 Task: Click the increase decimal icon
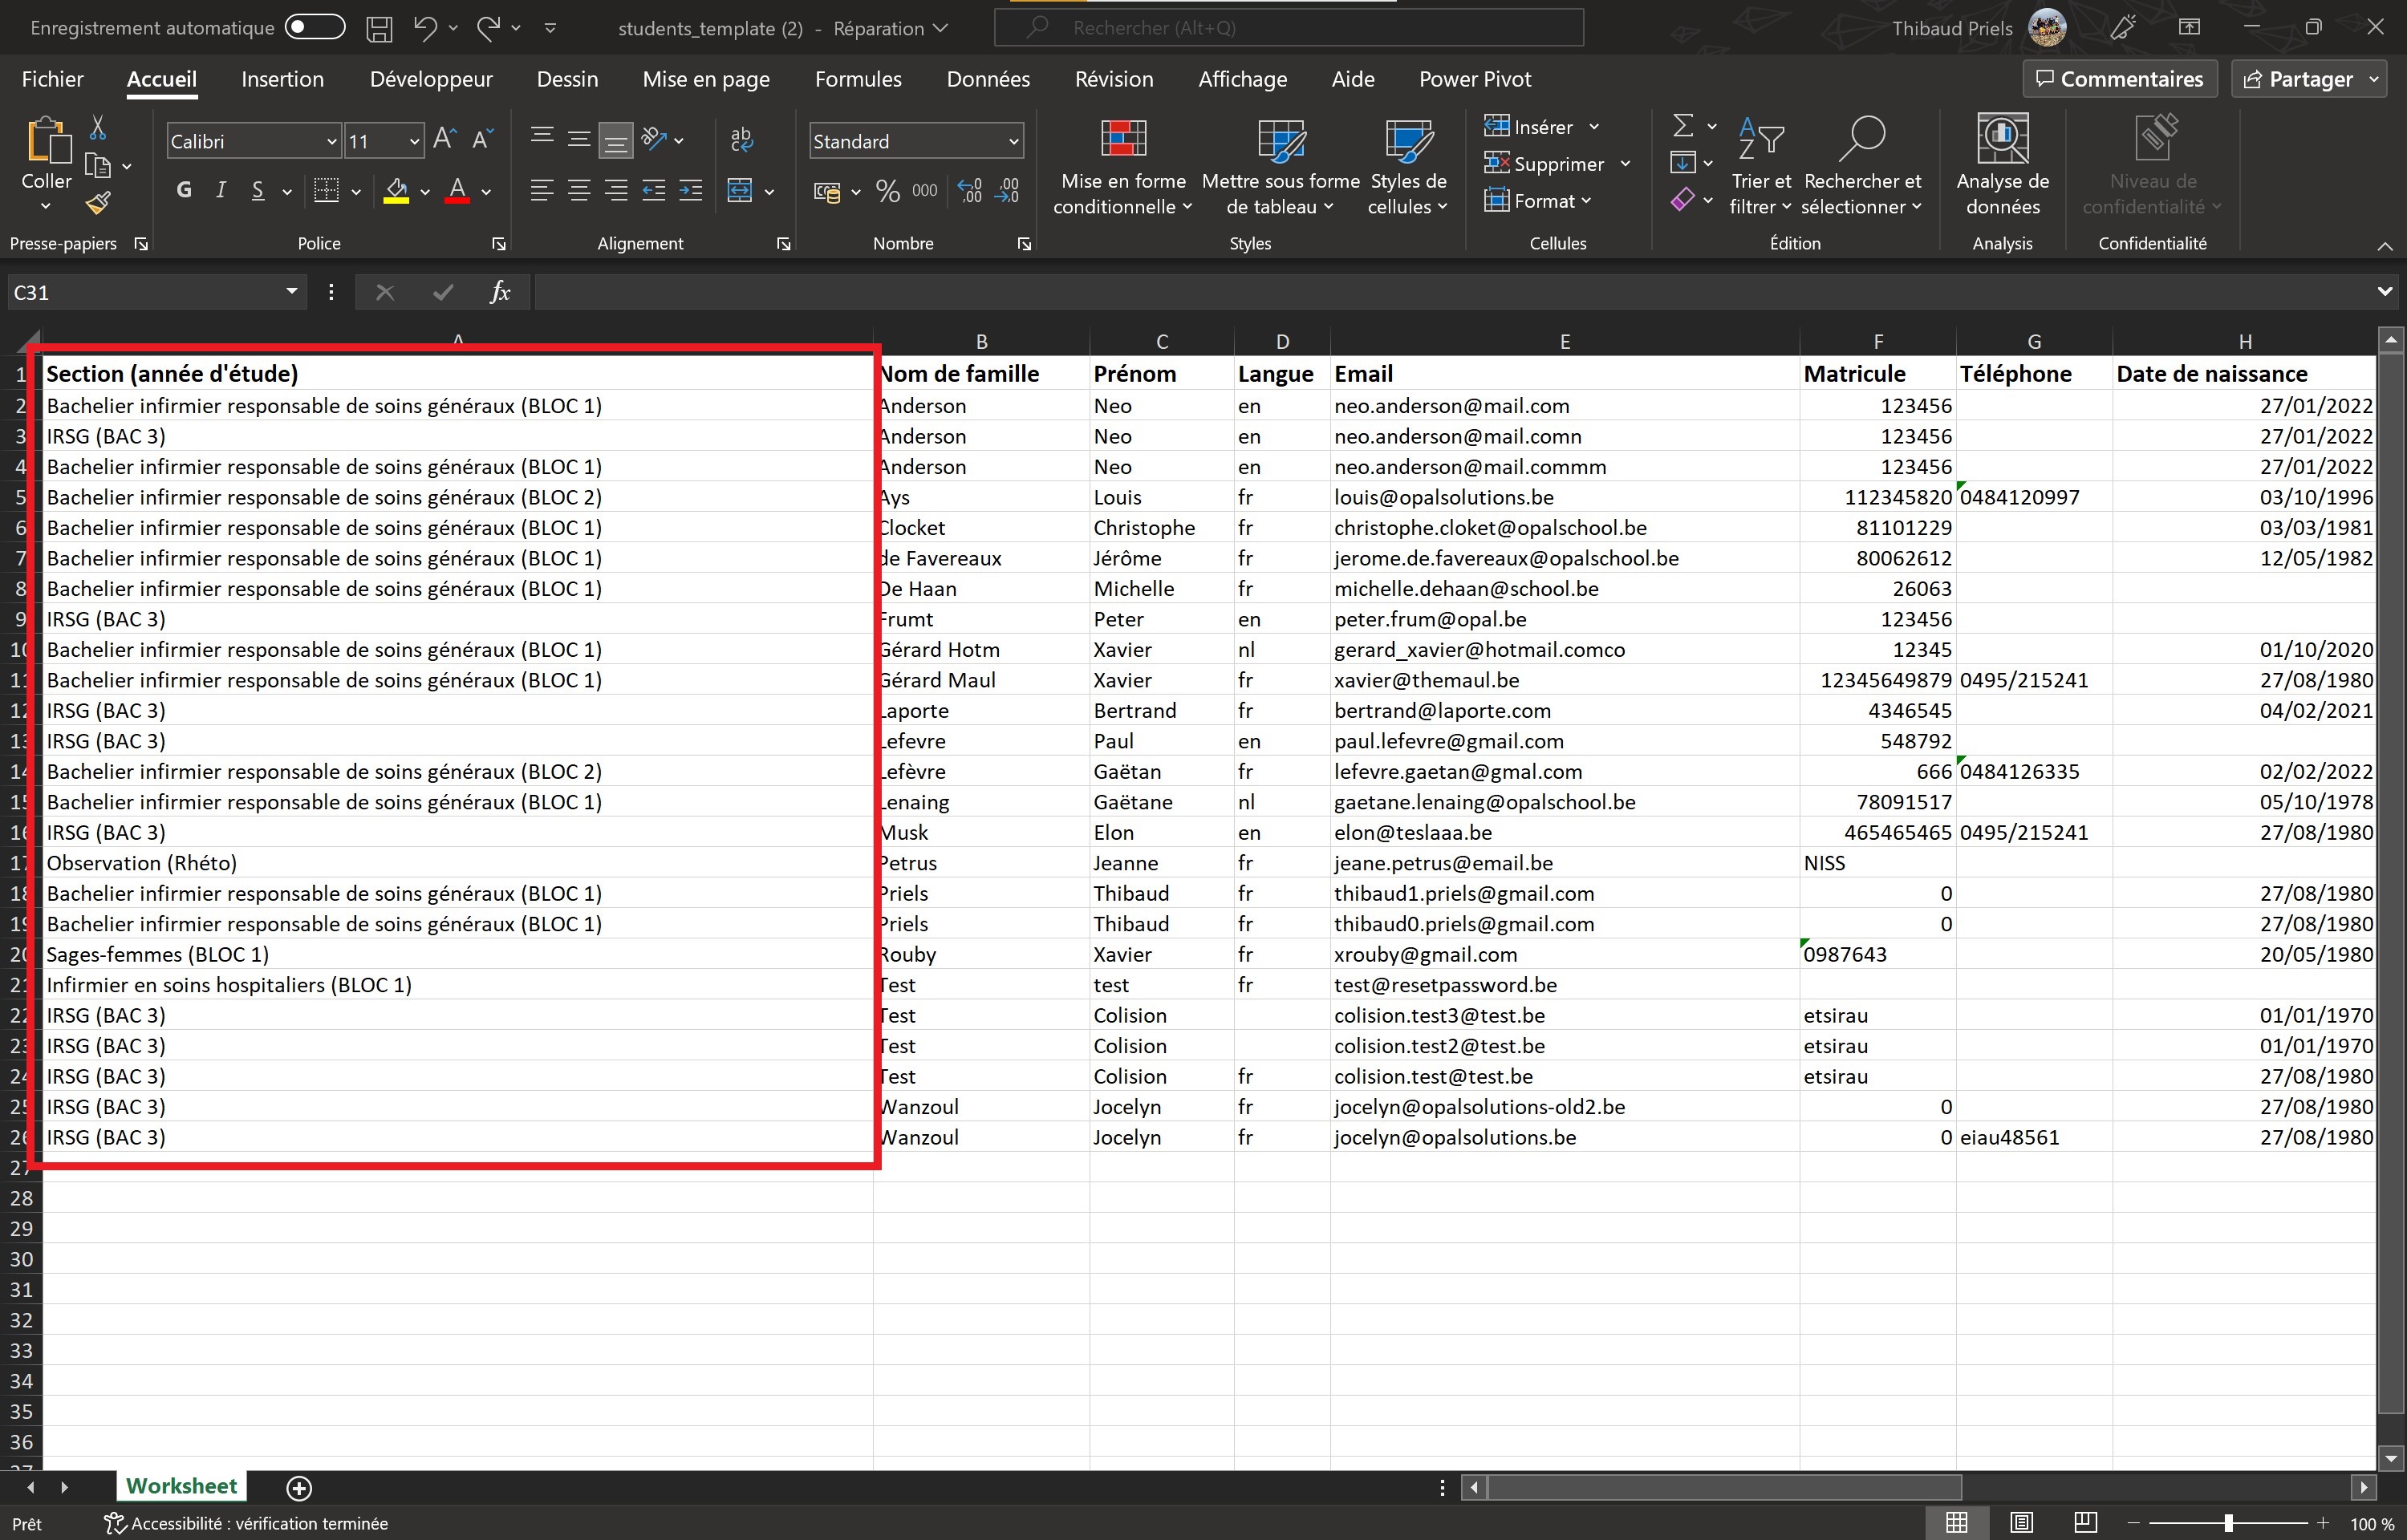tap(969, 190)
